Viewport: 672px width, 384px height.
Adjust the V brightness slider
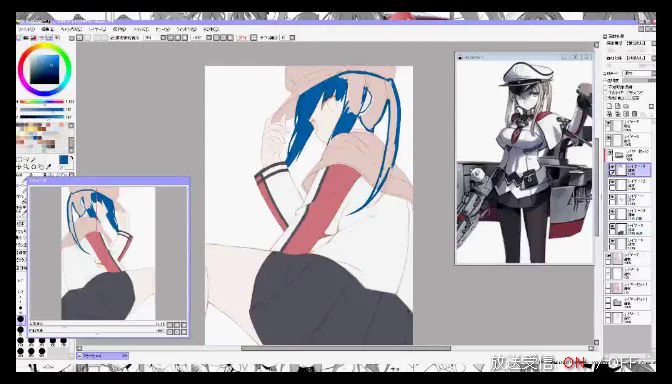[42, 117]
